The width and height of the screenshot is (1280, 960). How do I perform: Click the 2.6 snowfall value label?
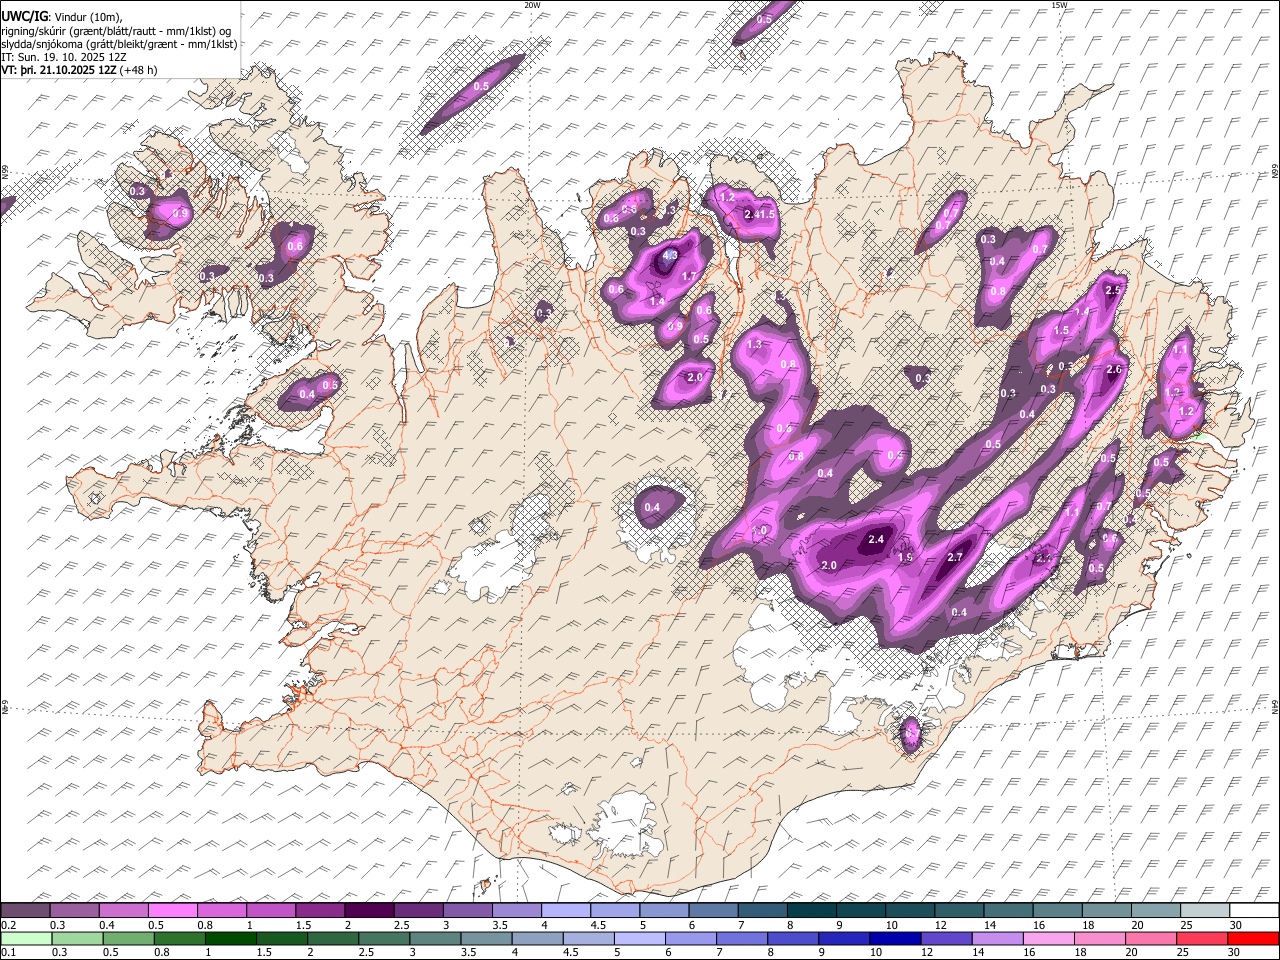[x=1116, y=369]
